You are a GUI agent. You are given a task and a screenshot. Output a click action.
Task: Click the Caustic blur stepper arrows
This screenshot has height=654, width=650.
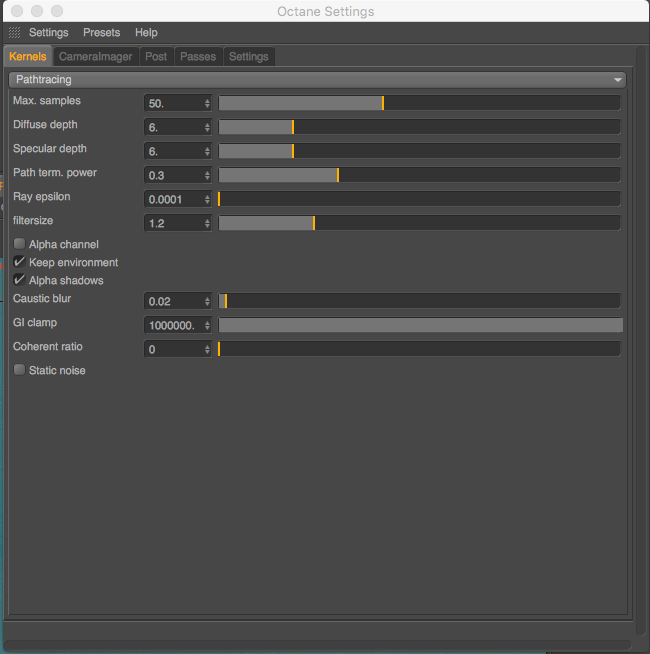207,301
